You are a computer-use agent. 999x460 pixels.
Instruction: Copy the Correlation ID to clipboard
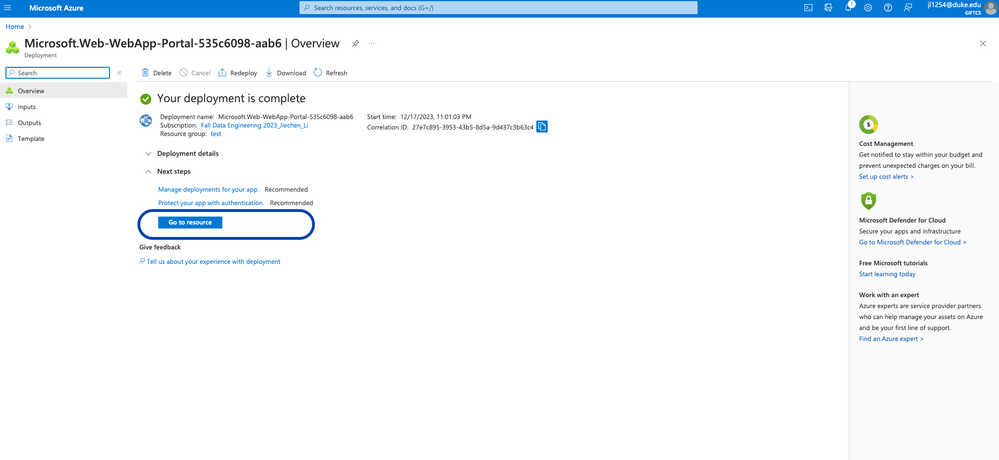[x=542, y=127]
